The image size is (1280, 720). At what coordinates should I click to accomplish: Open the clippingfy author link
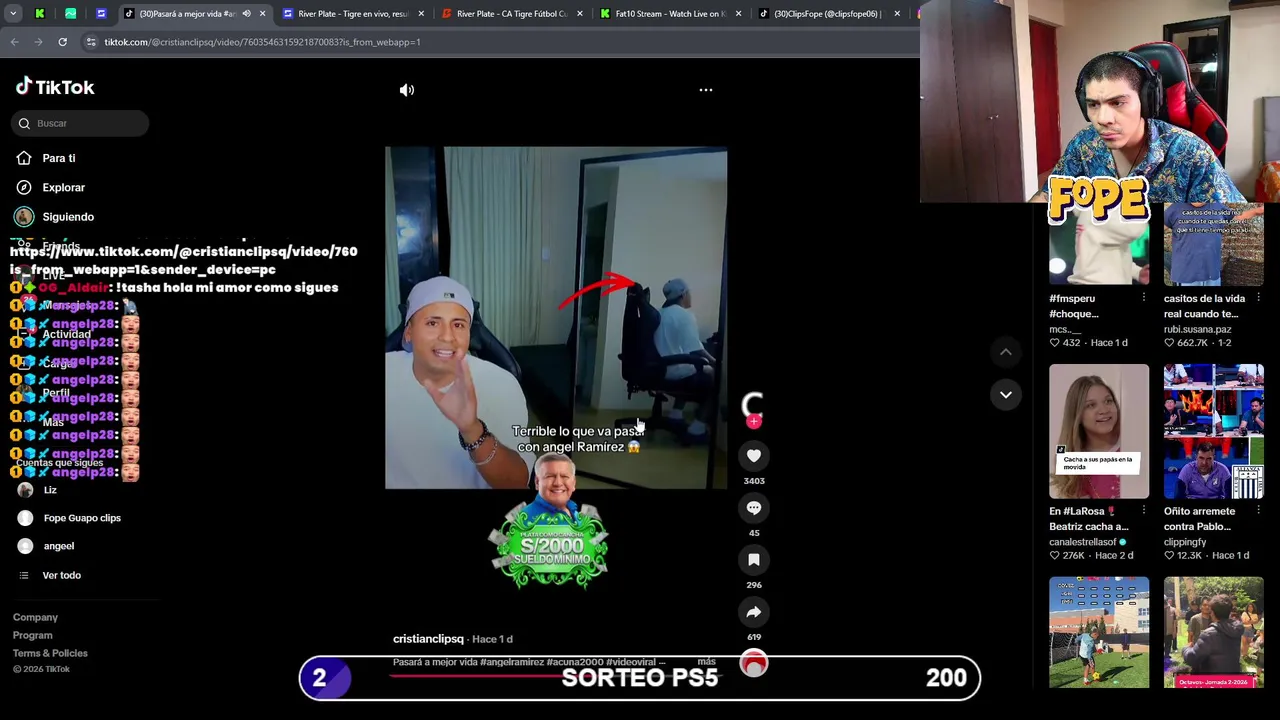click(1185, 542)
